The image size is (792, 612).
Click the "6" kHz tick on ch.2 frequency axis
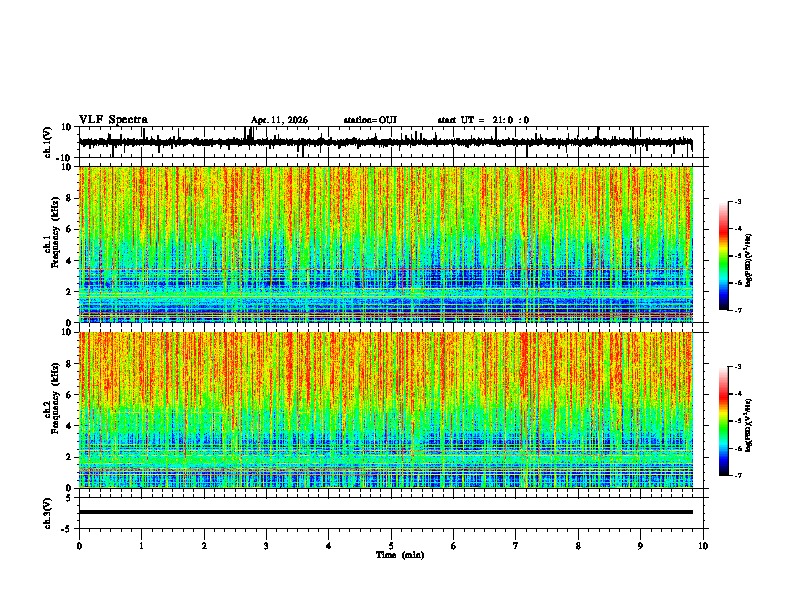pyautogui.click(x=70, y=395)
